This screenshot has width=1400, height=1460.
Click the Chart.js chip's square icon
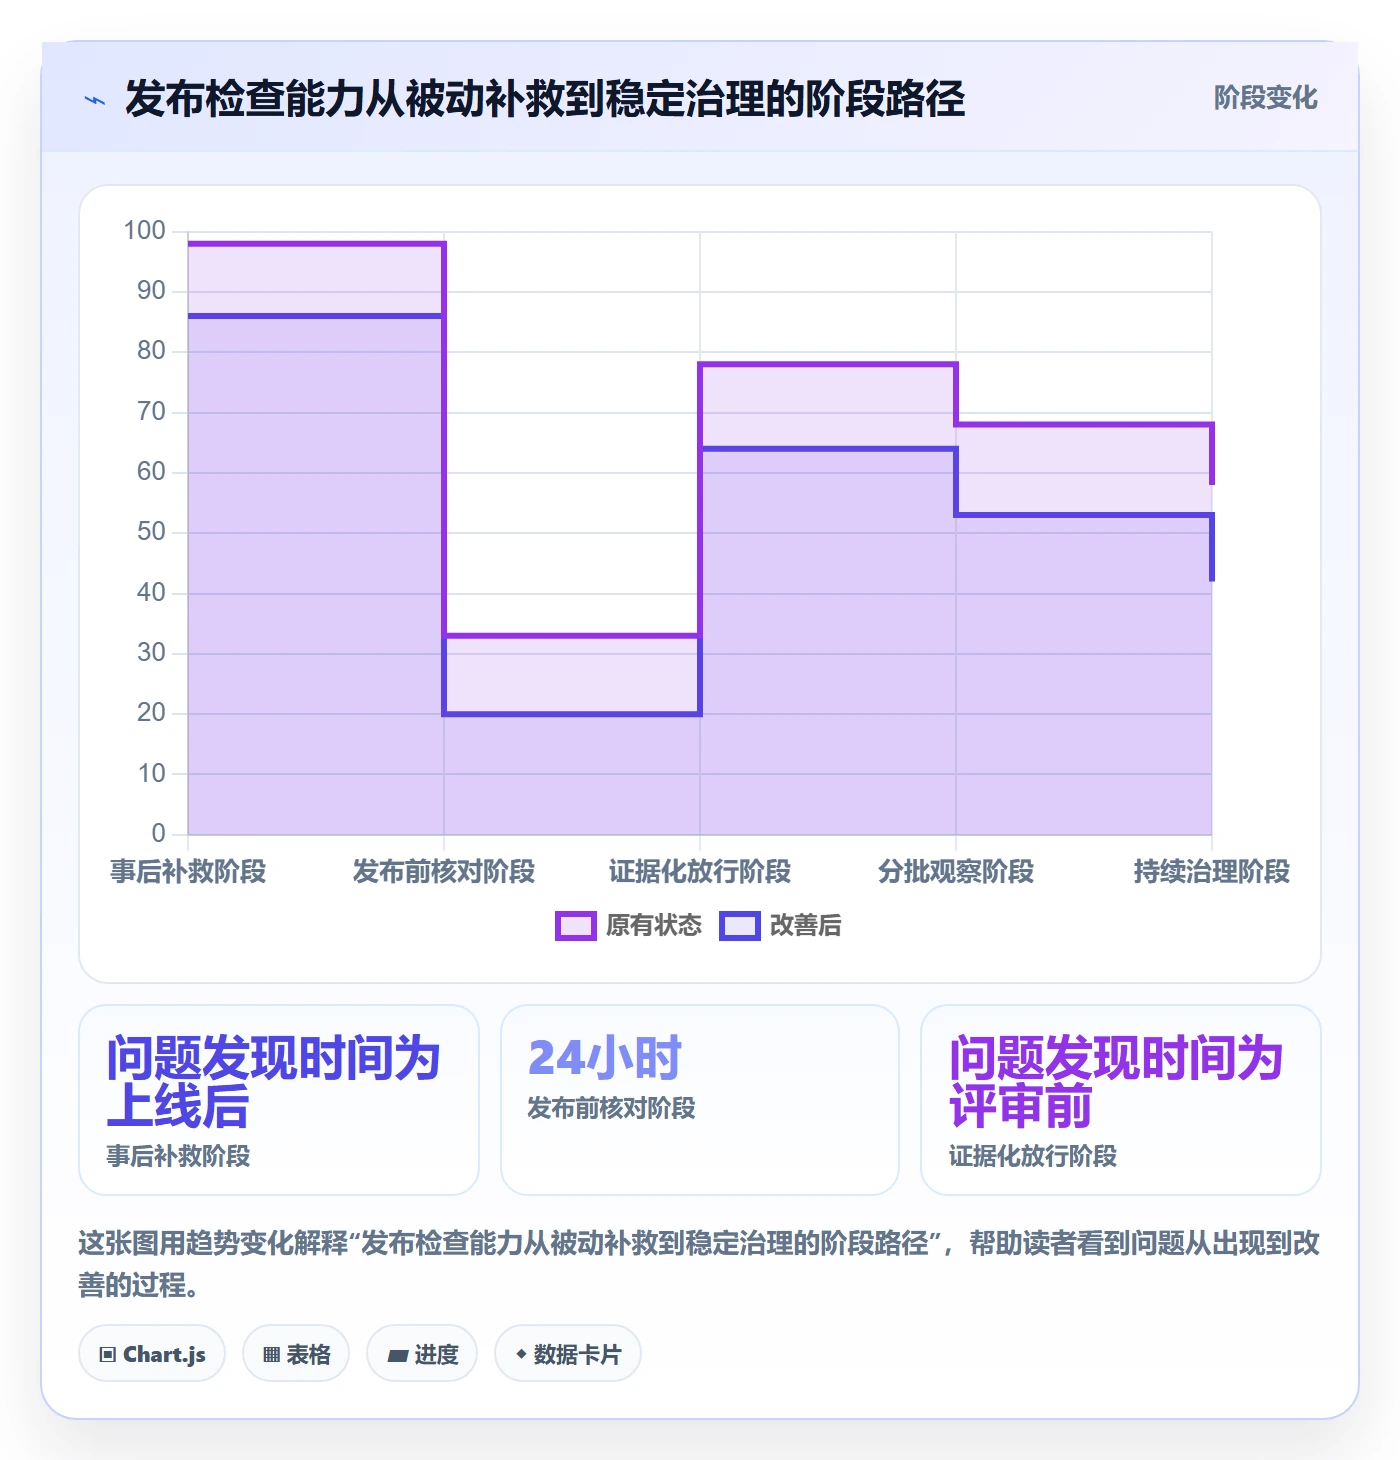click(x=108, y=1355)
